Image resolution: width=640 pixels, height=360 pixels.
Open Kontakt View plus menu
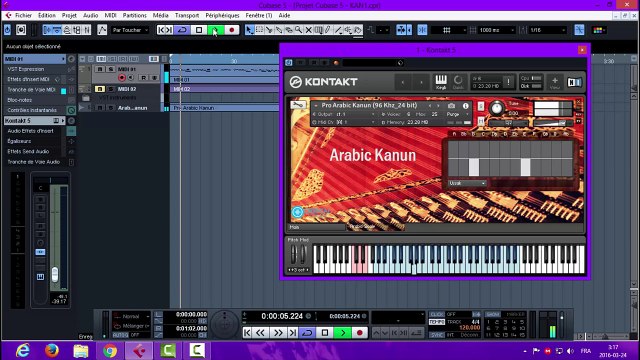(554, 82)
